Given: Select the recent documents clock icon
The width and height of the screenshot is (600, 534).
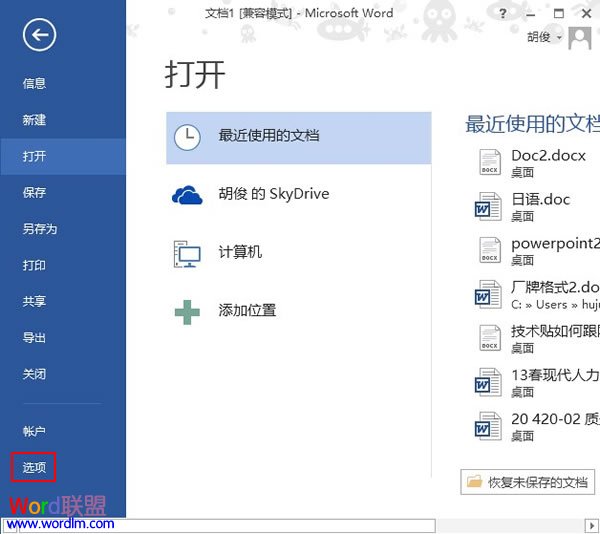Looking at the screenshot, I should coord(187,137).
